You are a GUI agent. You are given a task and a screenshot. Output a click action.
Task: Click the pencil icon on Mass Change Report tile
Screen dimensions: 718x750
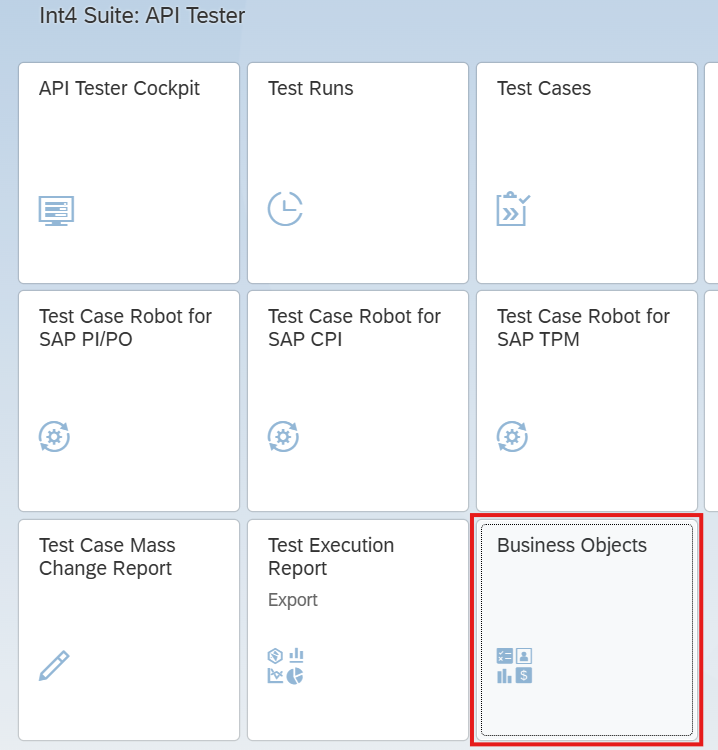pos(55,665)
